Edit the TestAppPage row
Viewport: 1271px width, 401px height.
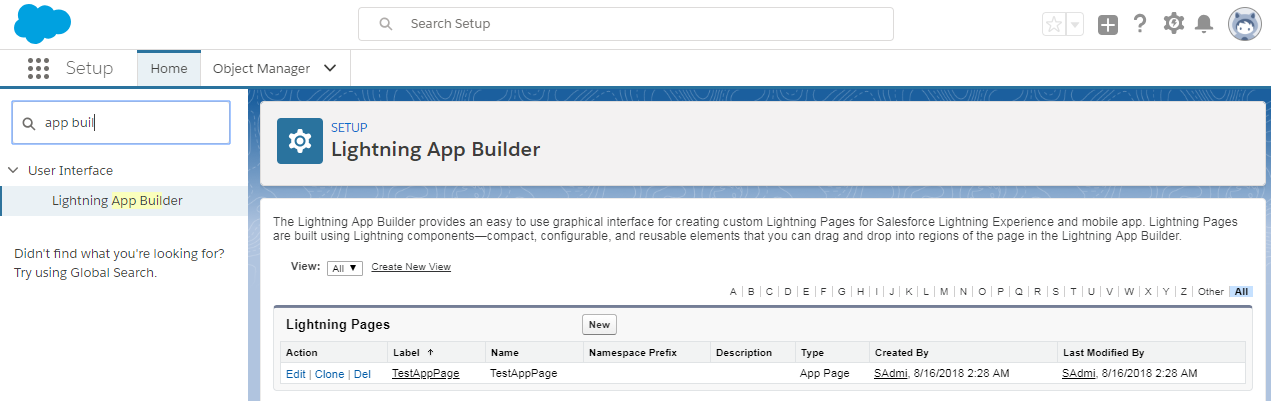pos(296,374)
